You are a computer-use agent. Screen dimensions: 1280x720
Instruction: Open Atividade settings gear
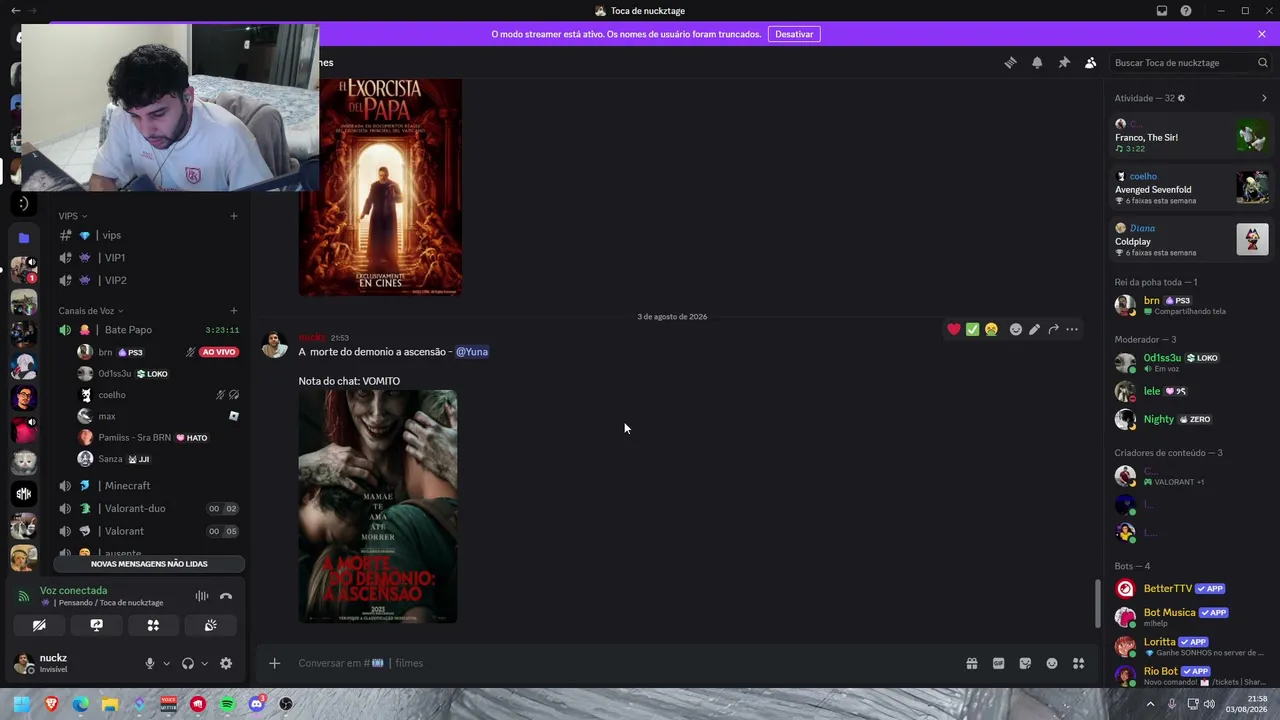point(1181,98)
